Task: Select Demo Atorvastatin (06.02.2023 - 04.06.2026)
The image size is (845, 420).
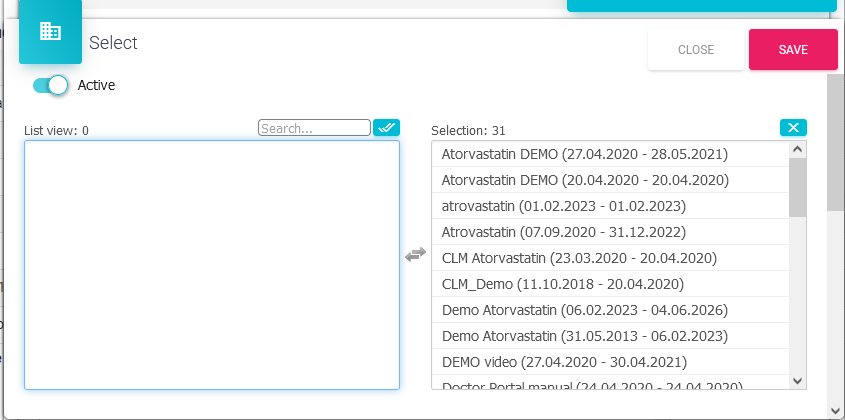Action: point(584,310)
